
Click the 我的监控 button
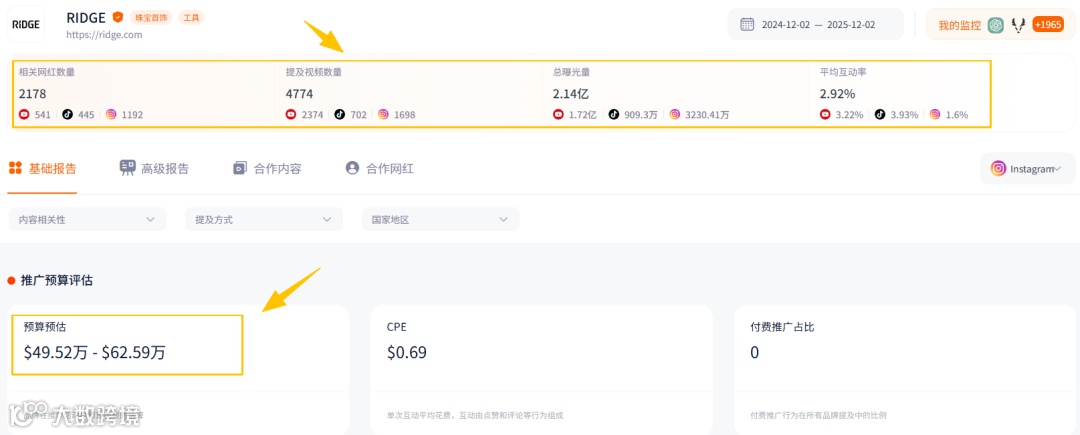click(959, 25)
